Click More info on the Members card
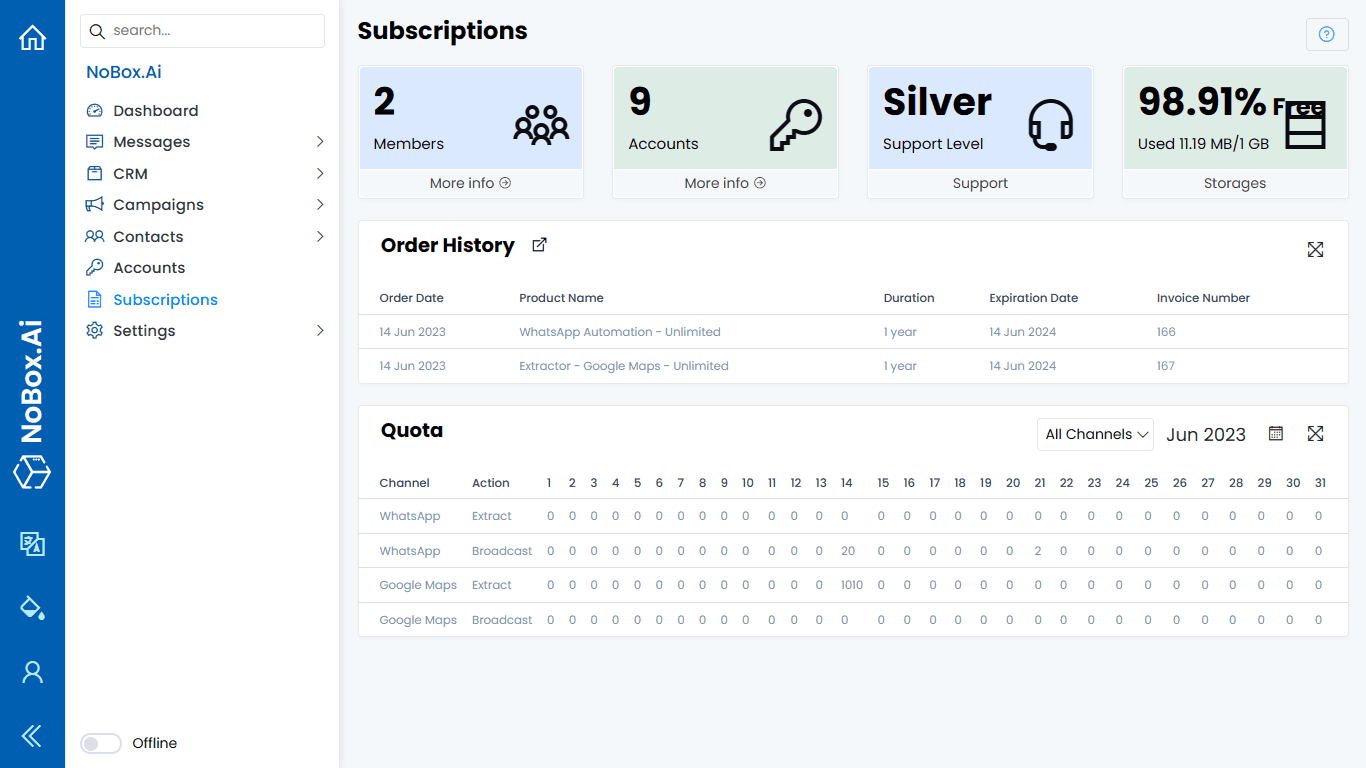The image size is (1366, 768). 470,183
